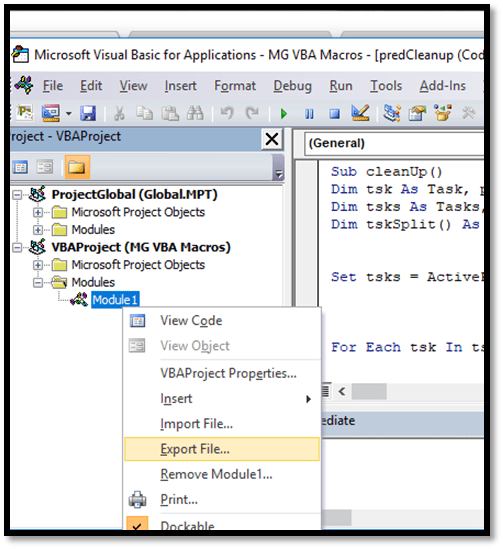
Task: Click the VBA application icon in title bar
Action: click(20, 55)
